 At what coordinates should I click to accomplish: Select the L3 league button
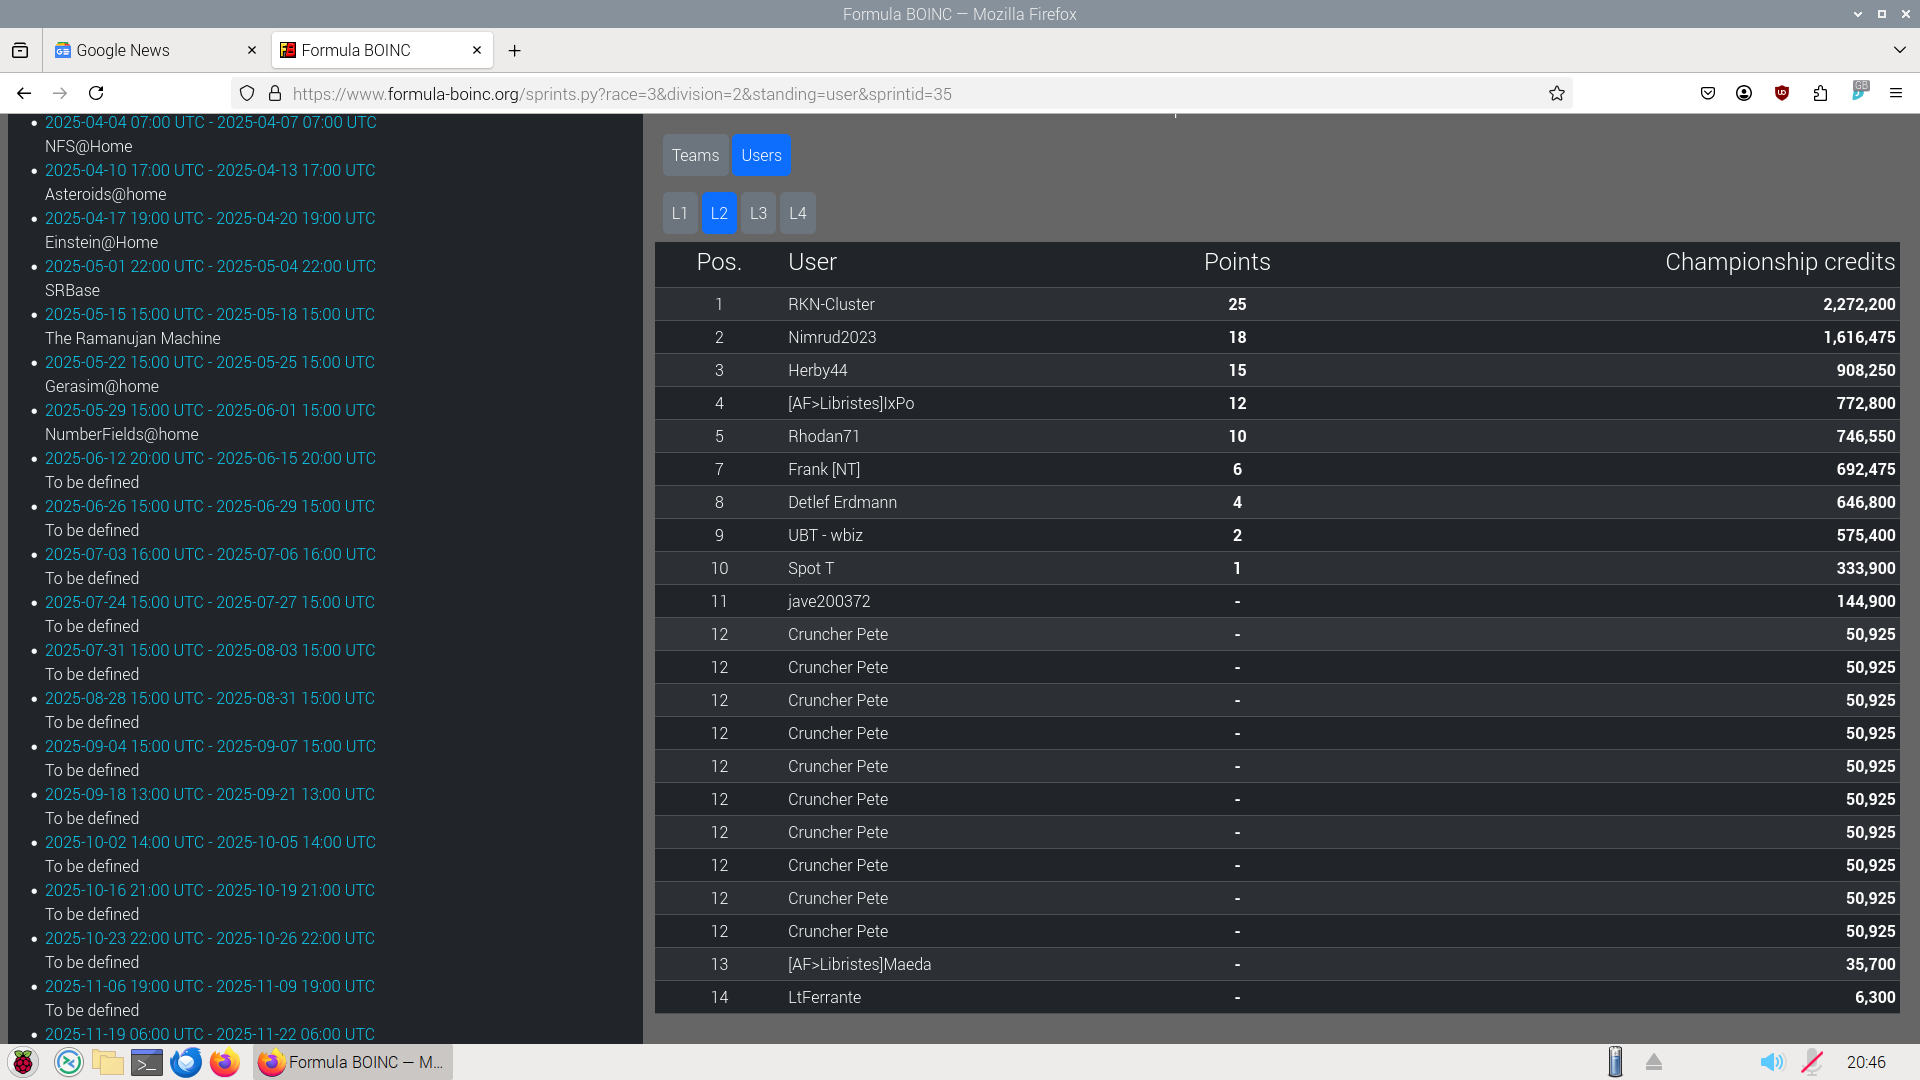tap(758, 213)
